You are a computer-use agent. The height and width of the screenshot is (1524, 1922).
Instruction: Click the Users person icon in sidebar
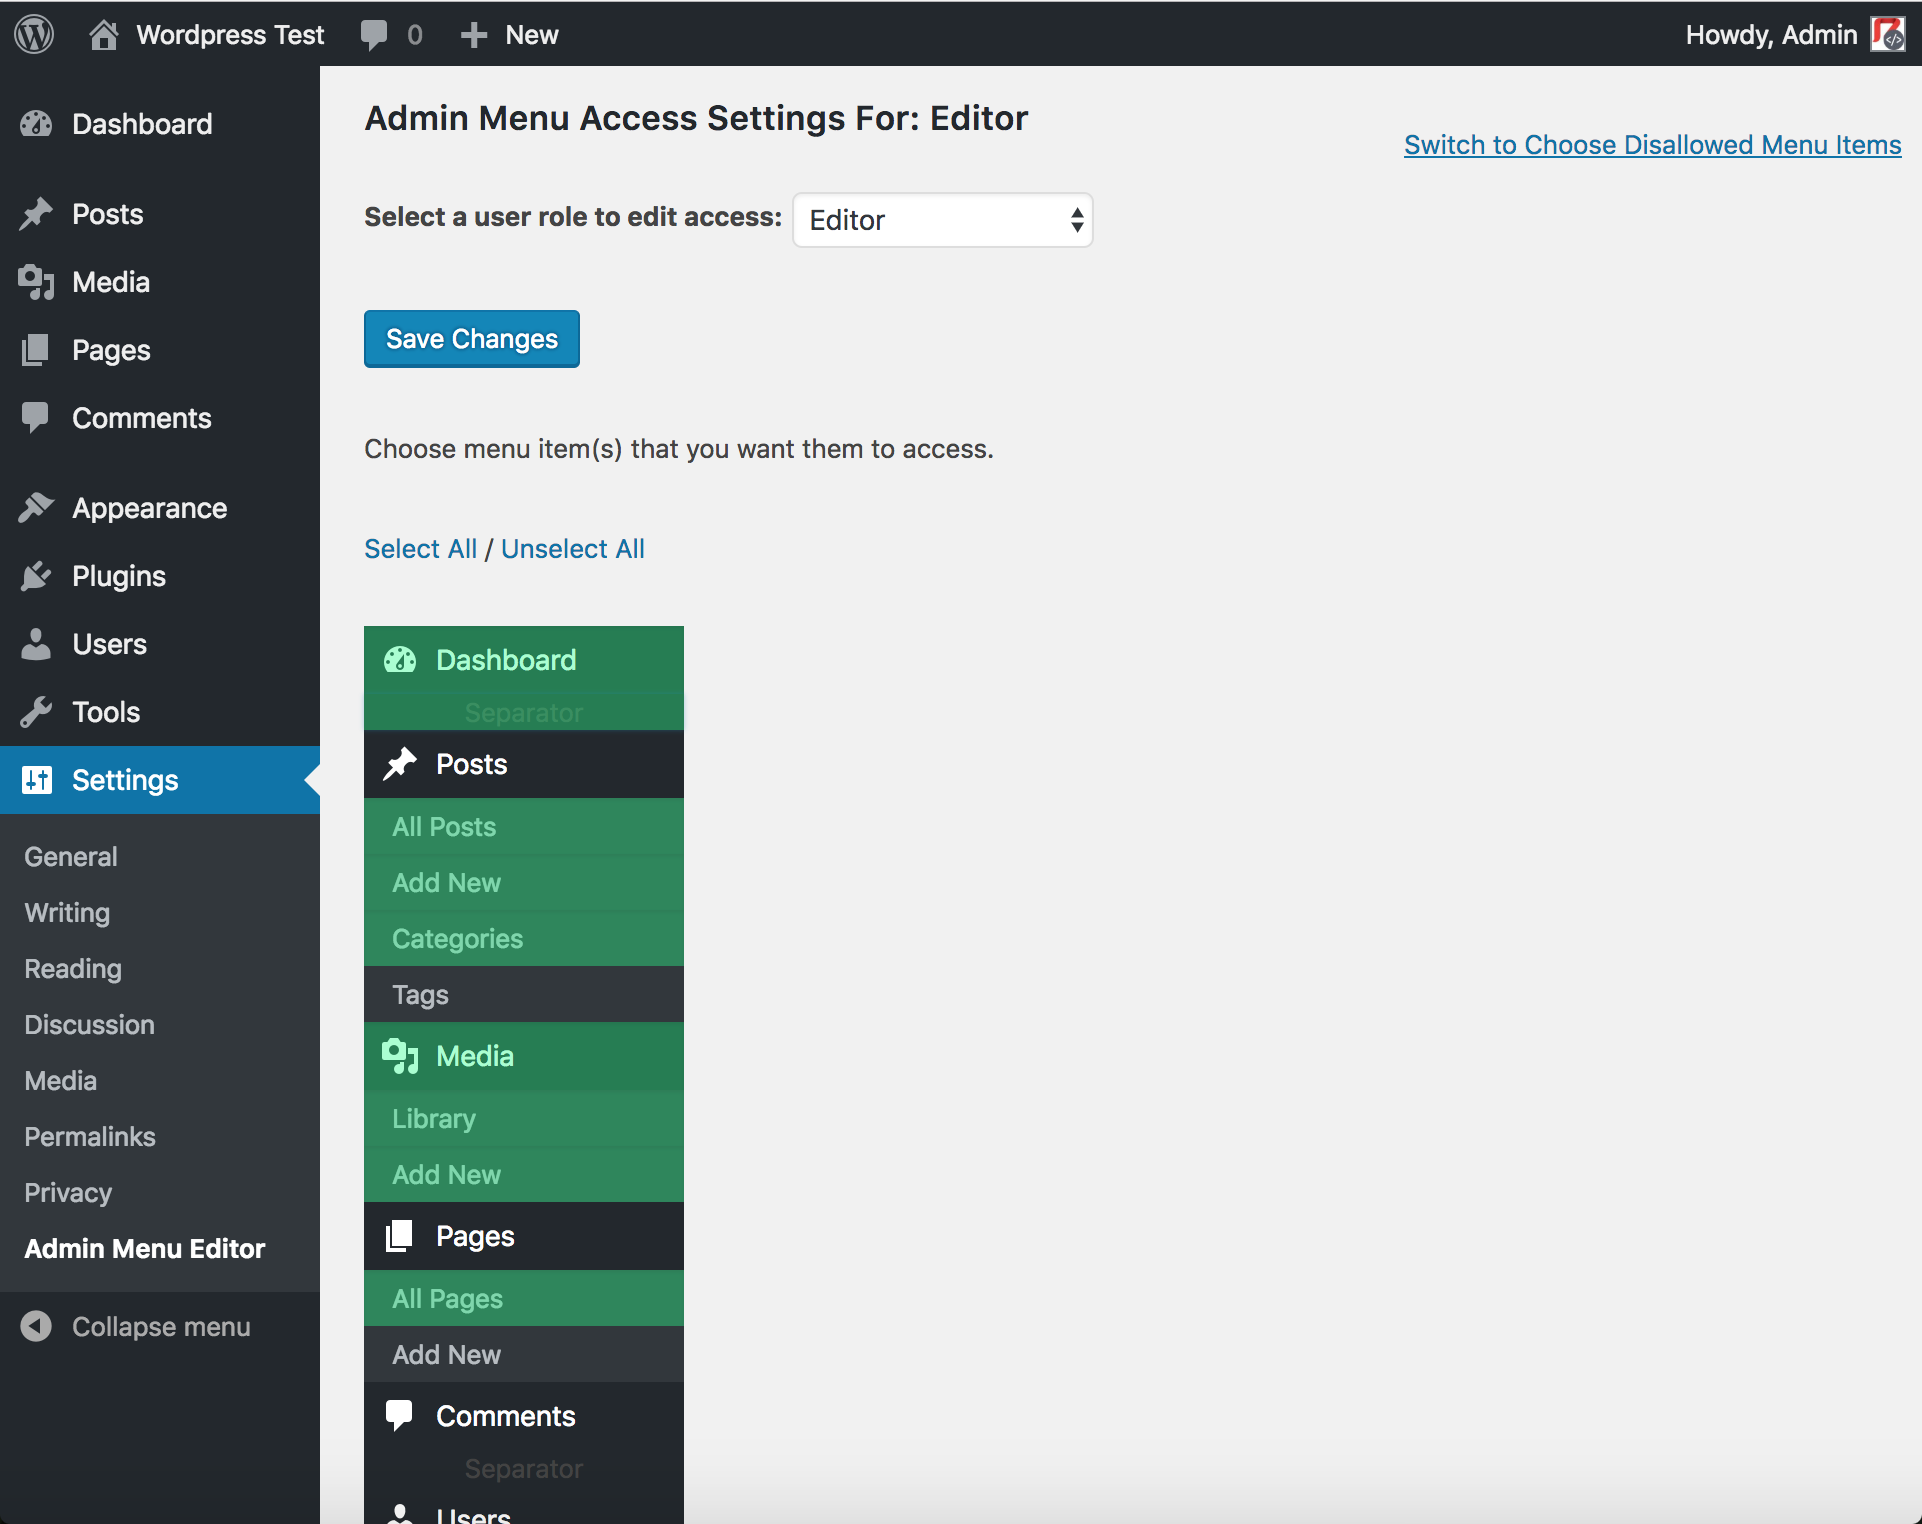[x=36, y=644]
